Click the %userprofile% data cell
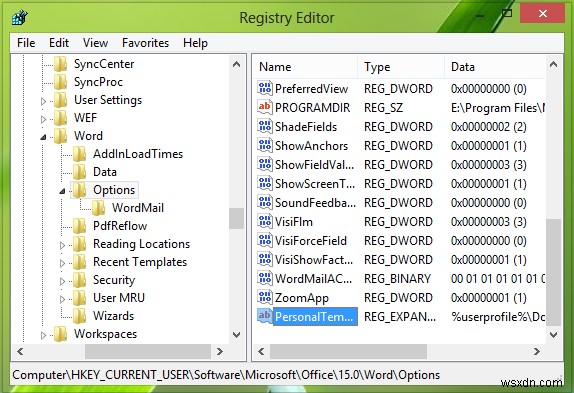Viewport: 574px width, 393px height. pyautogui.click(x=498, y=317)
